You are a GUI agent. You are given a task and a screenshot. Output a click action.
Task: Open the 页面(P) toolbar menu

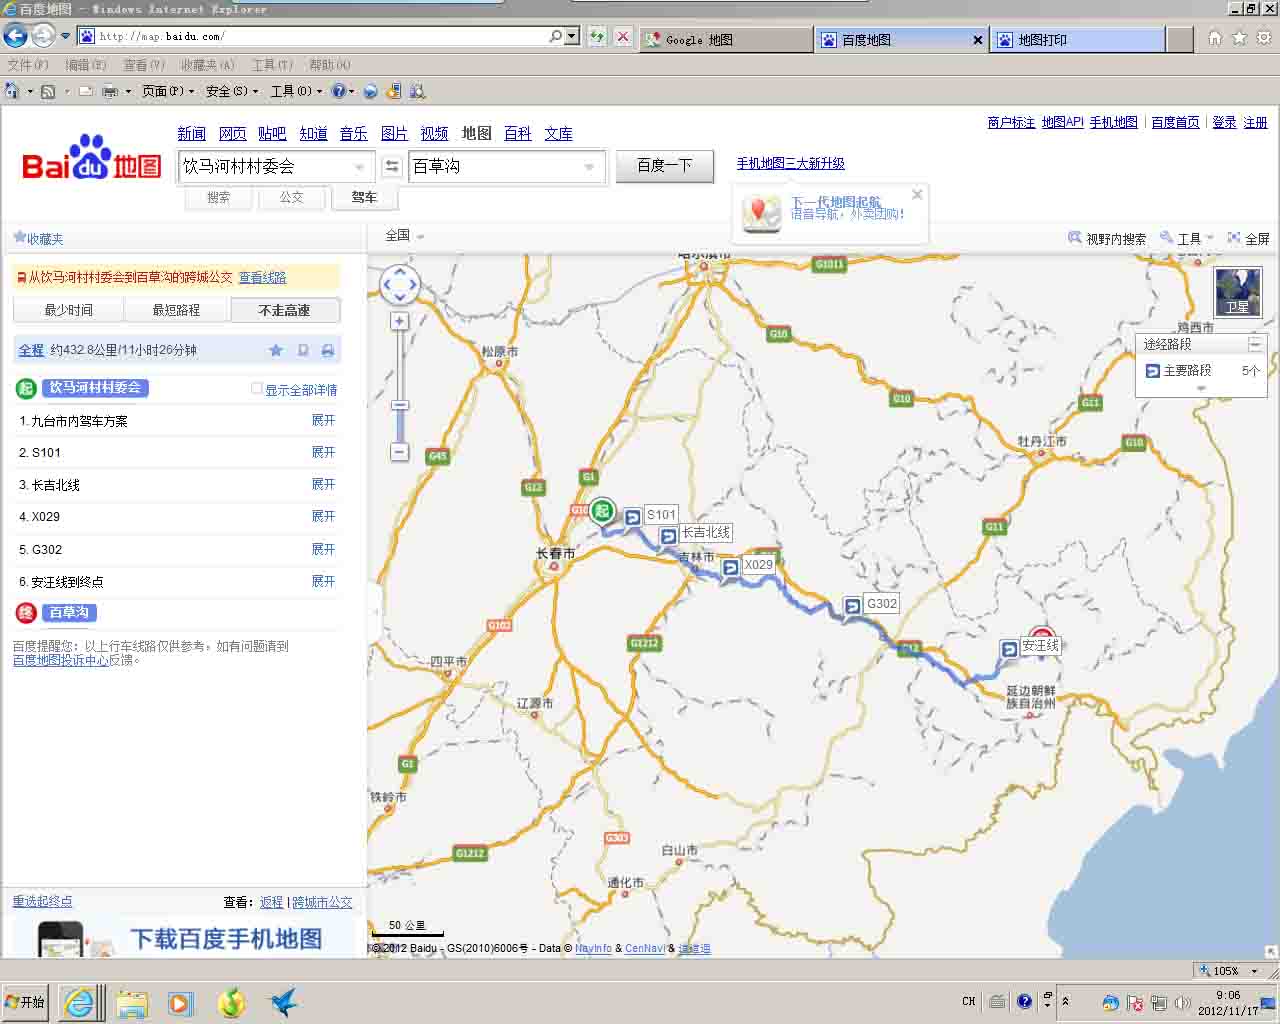(167, 91)
